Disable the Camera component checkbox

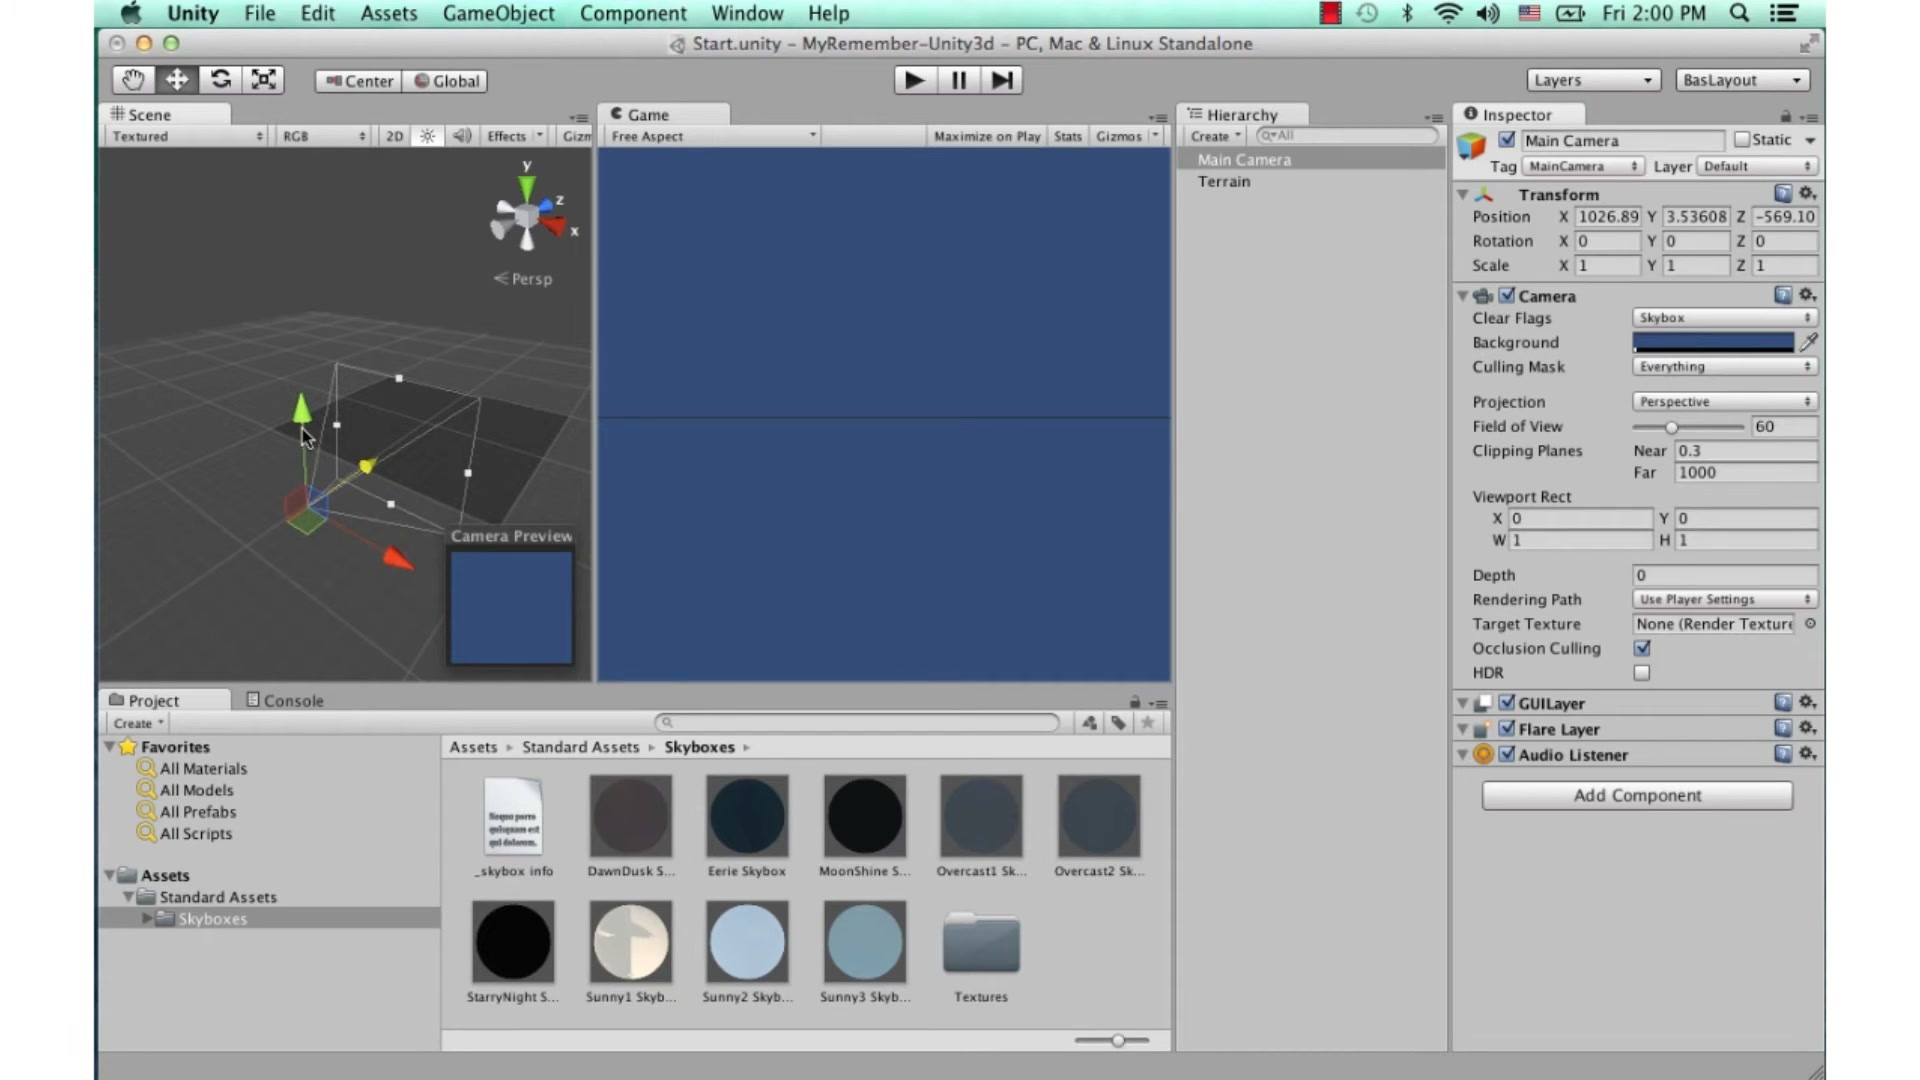point(1507,296)
